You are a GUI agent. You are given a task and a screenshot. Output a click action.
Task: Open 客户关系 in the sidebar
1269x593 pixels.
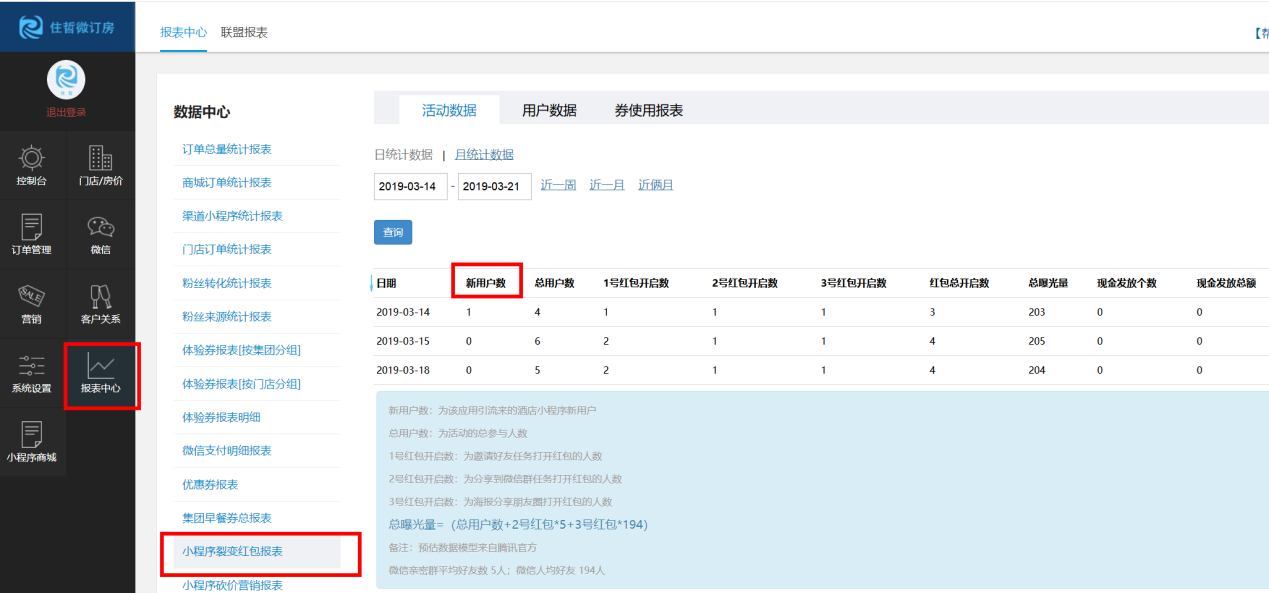(100, 305)
